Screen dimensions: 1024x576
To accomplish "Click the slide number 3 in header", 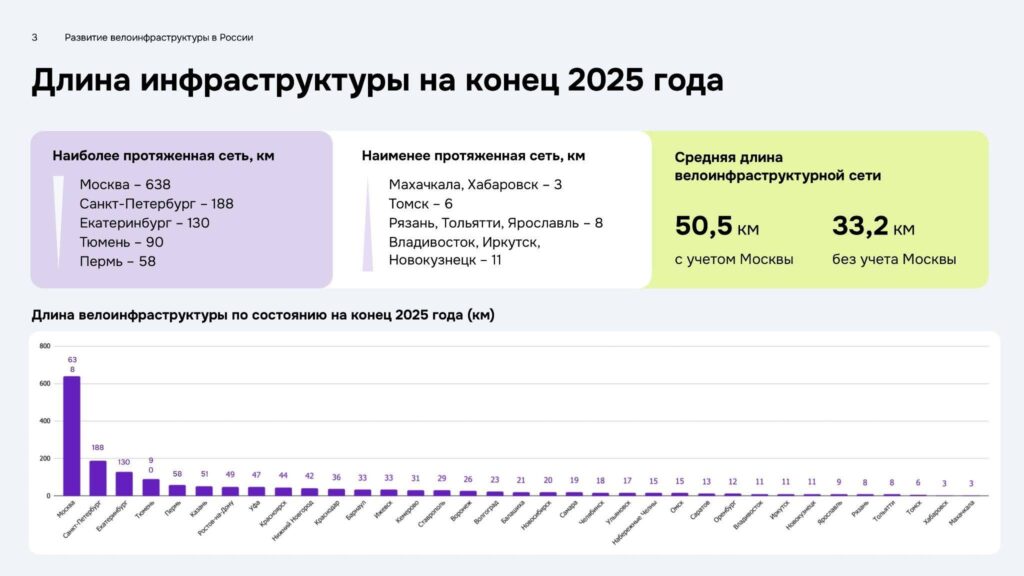I will 34,38.
